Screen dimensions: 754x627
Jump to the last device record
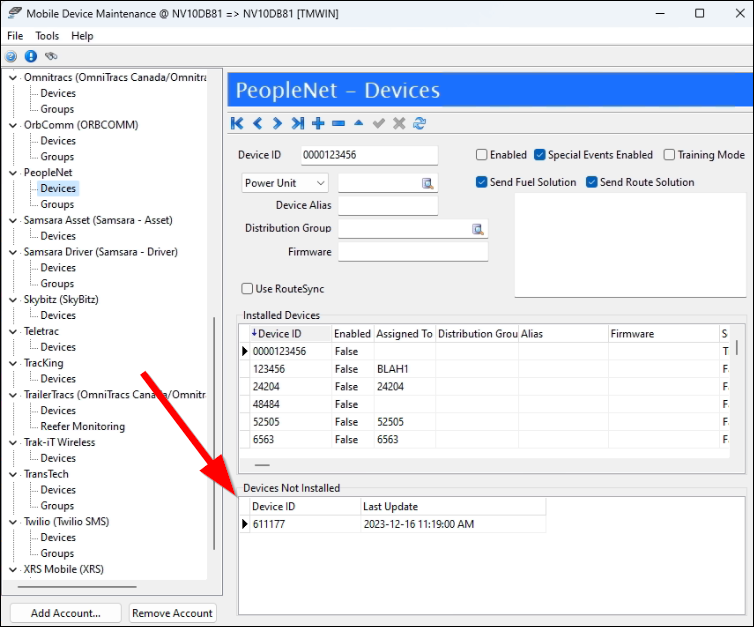(297, 123)
